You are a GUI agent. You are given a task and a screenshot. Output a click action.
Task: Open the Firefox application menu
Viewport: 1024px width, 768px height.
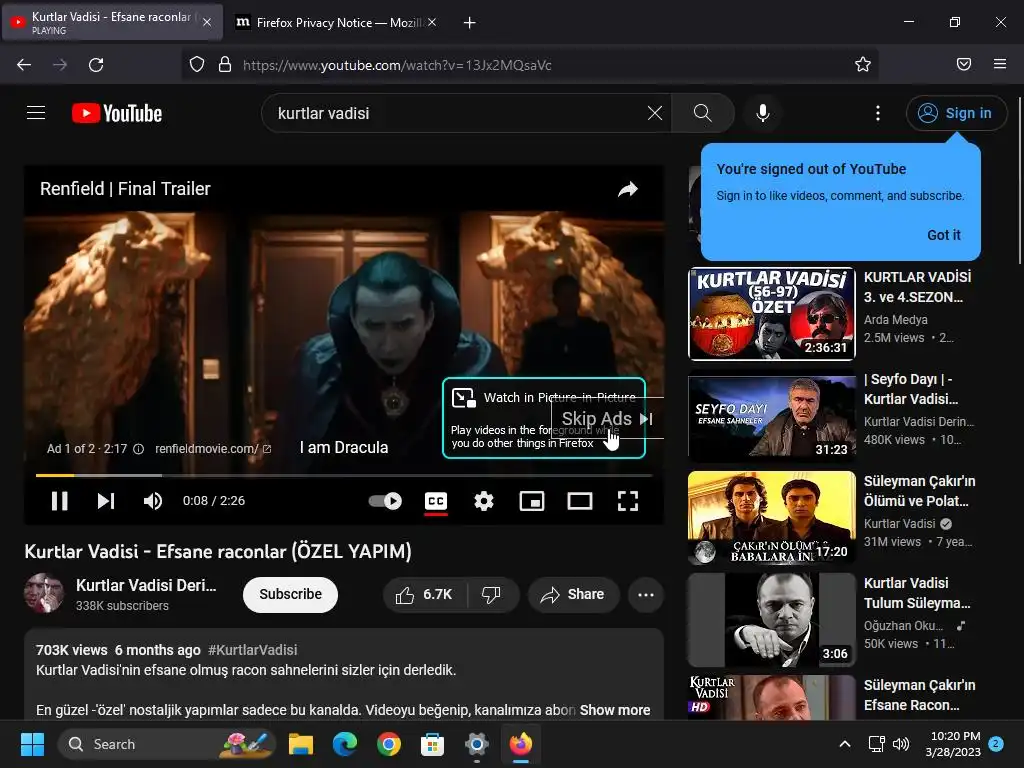[x=999, y=65]
